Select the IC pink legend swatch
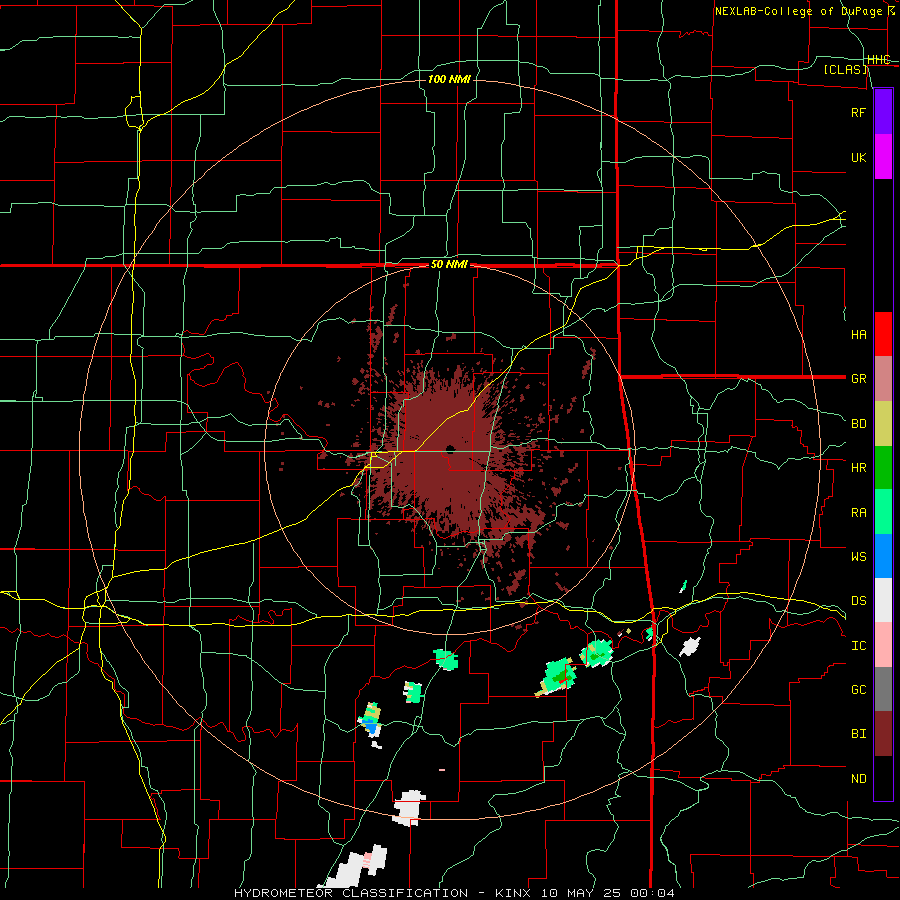Image resolution: width=900 pixels, height=900 pixels. [x=883, y=645]
